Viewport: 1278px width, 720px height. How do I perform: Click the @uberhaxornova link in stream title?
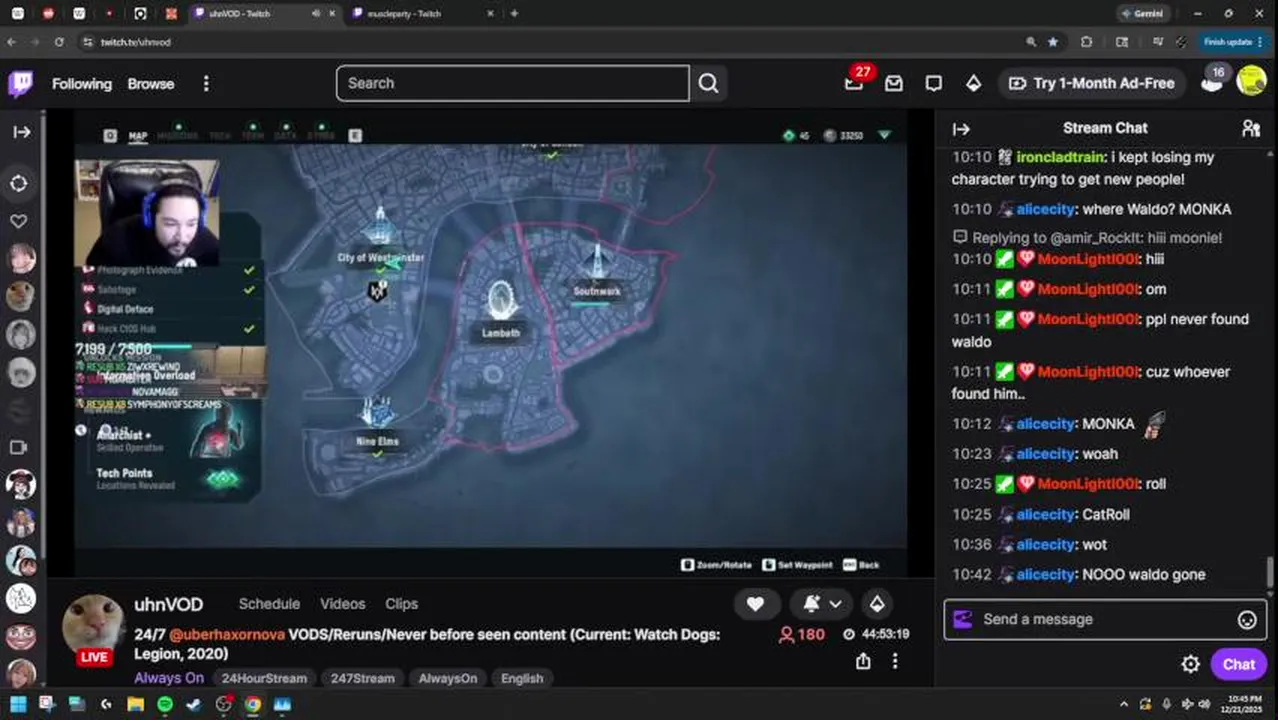coord(227,634)
